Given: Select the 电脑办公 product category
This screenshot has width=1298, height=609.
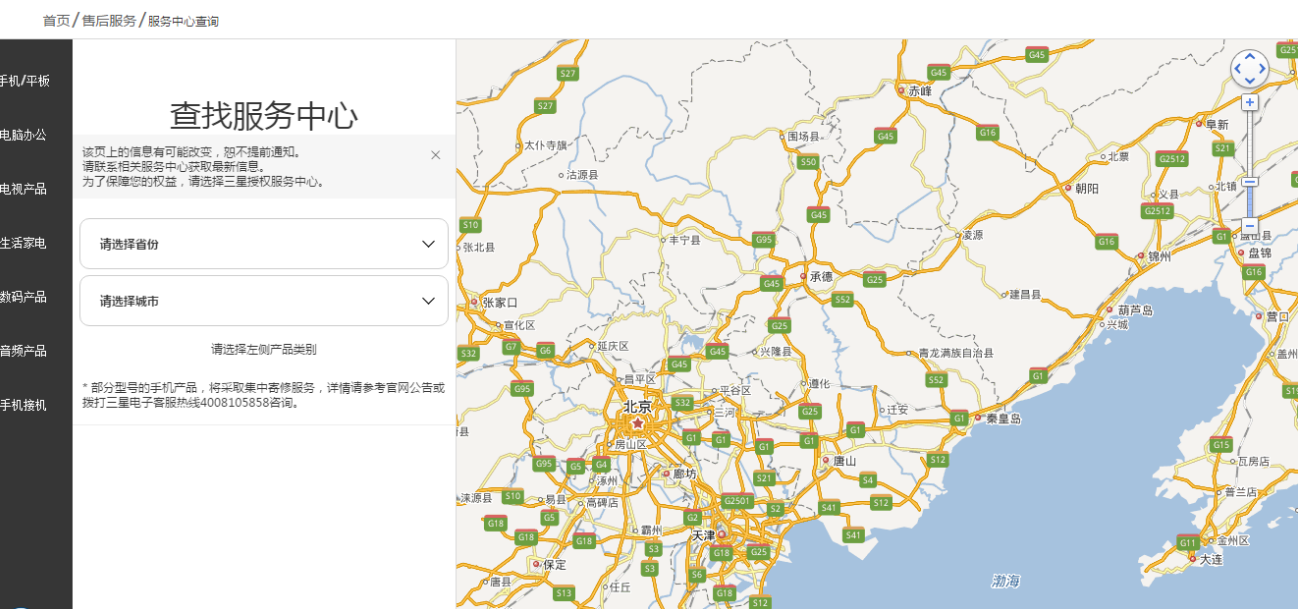Looking at the screenshot, I should (x=22, y=135).
